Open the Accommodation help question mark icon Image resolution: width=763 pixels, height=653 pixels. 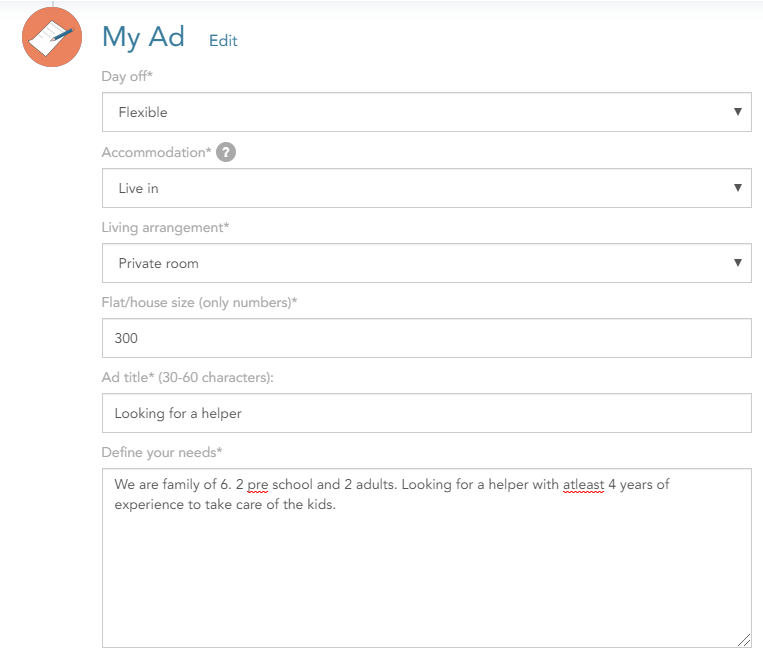226,152
